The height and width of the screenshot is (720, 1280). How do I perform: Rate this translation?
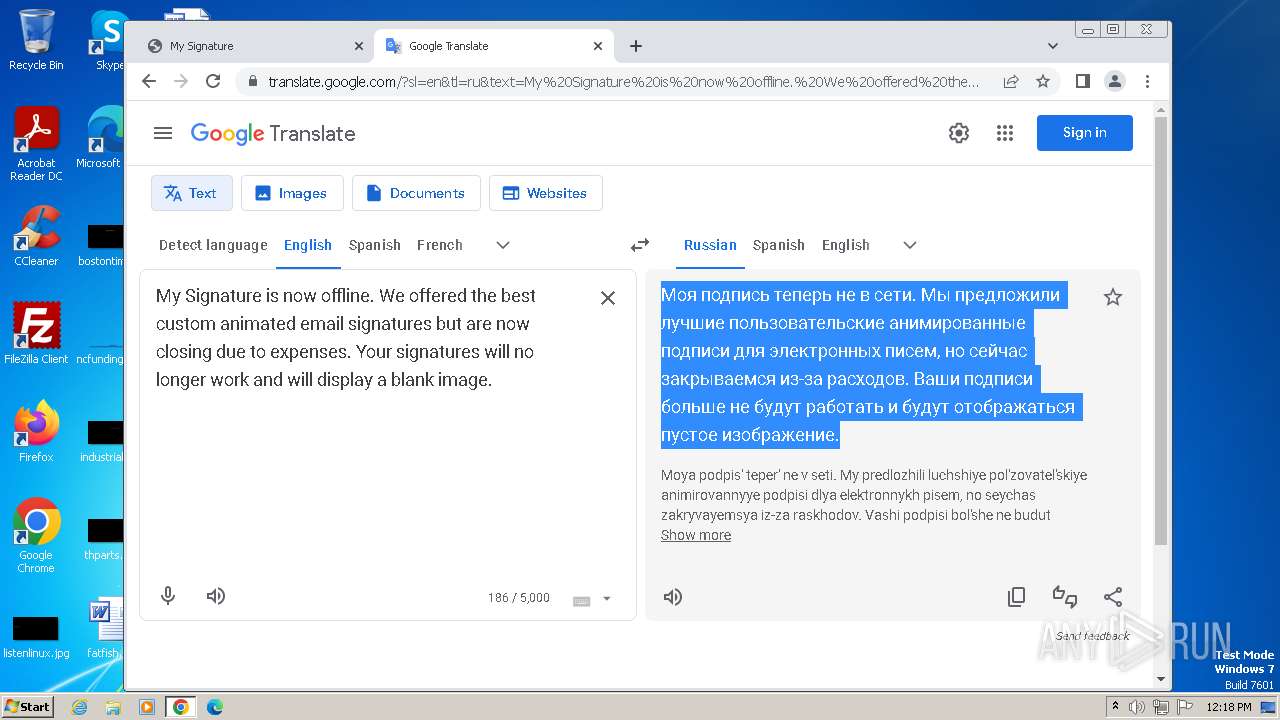point(1065,597)
